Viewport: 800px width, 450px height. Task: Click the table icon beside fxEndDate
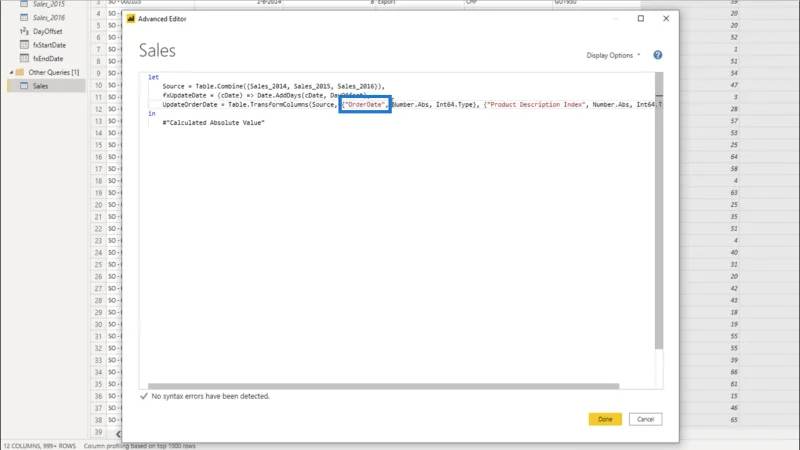[24, 59]
